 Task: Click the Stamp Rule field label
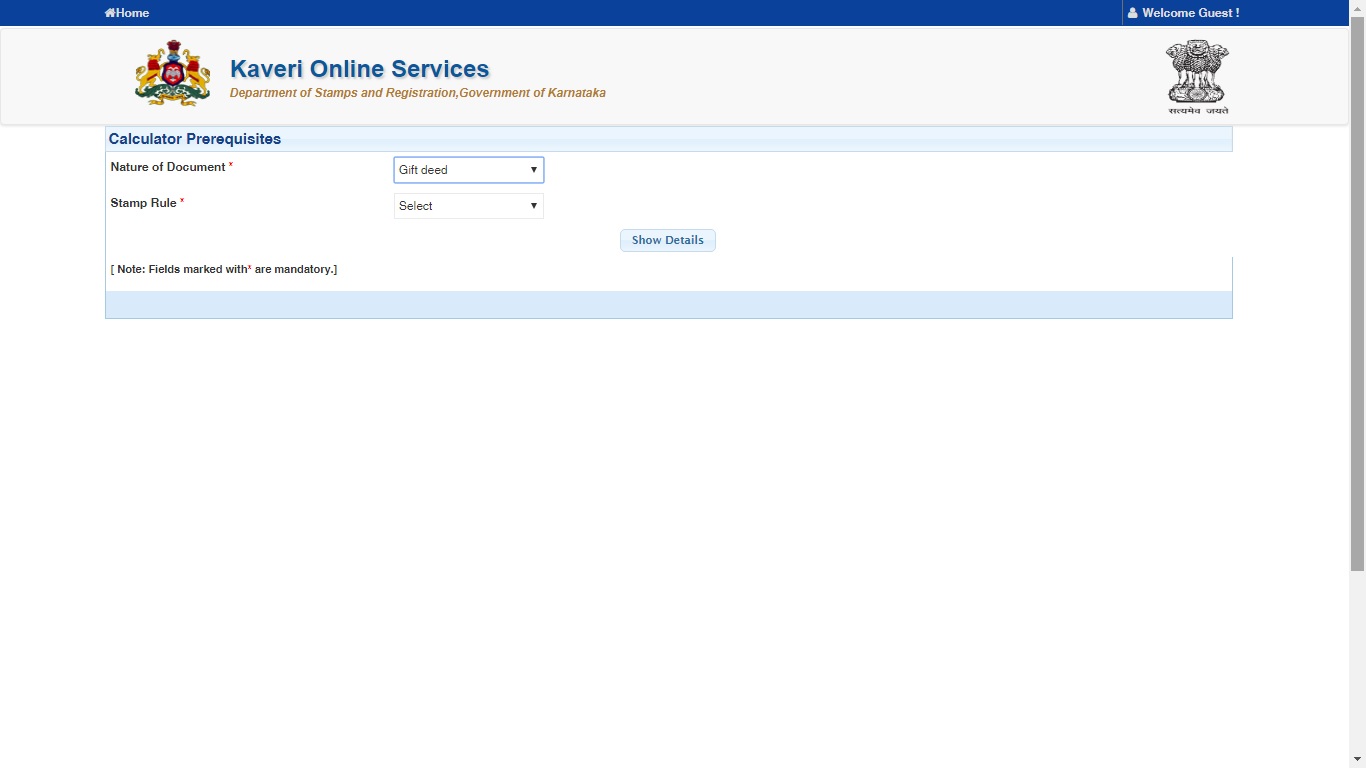coord(143,203)
